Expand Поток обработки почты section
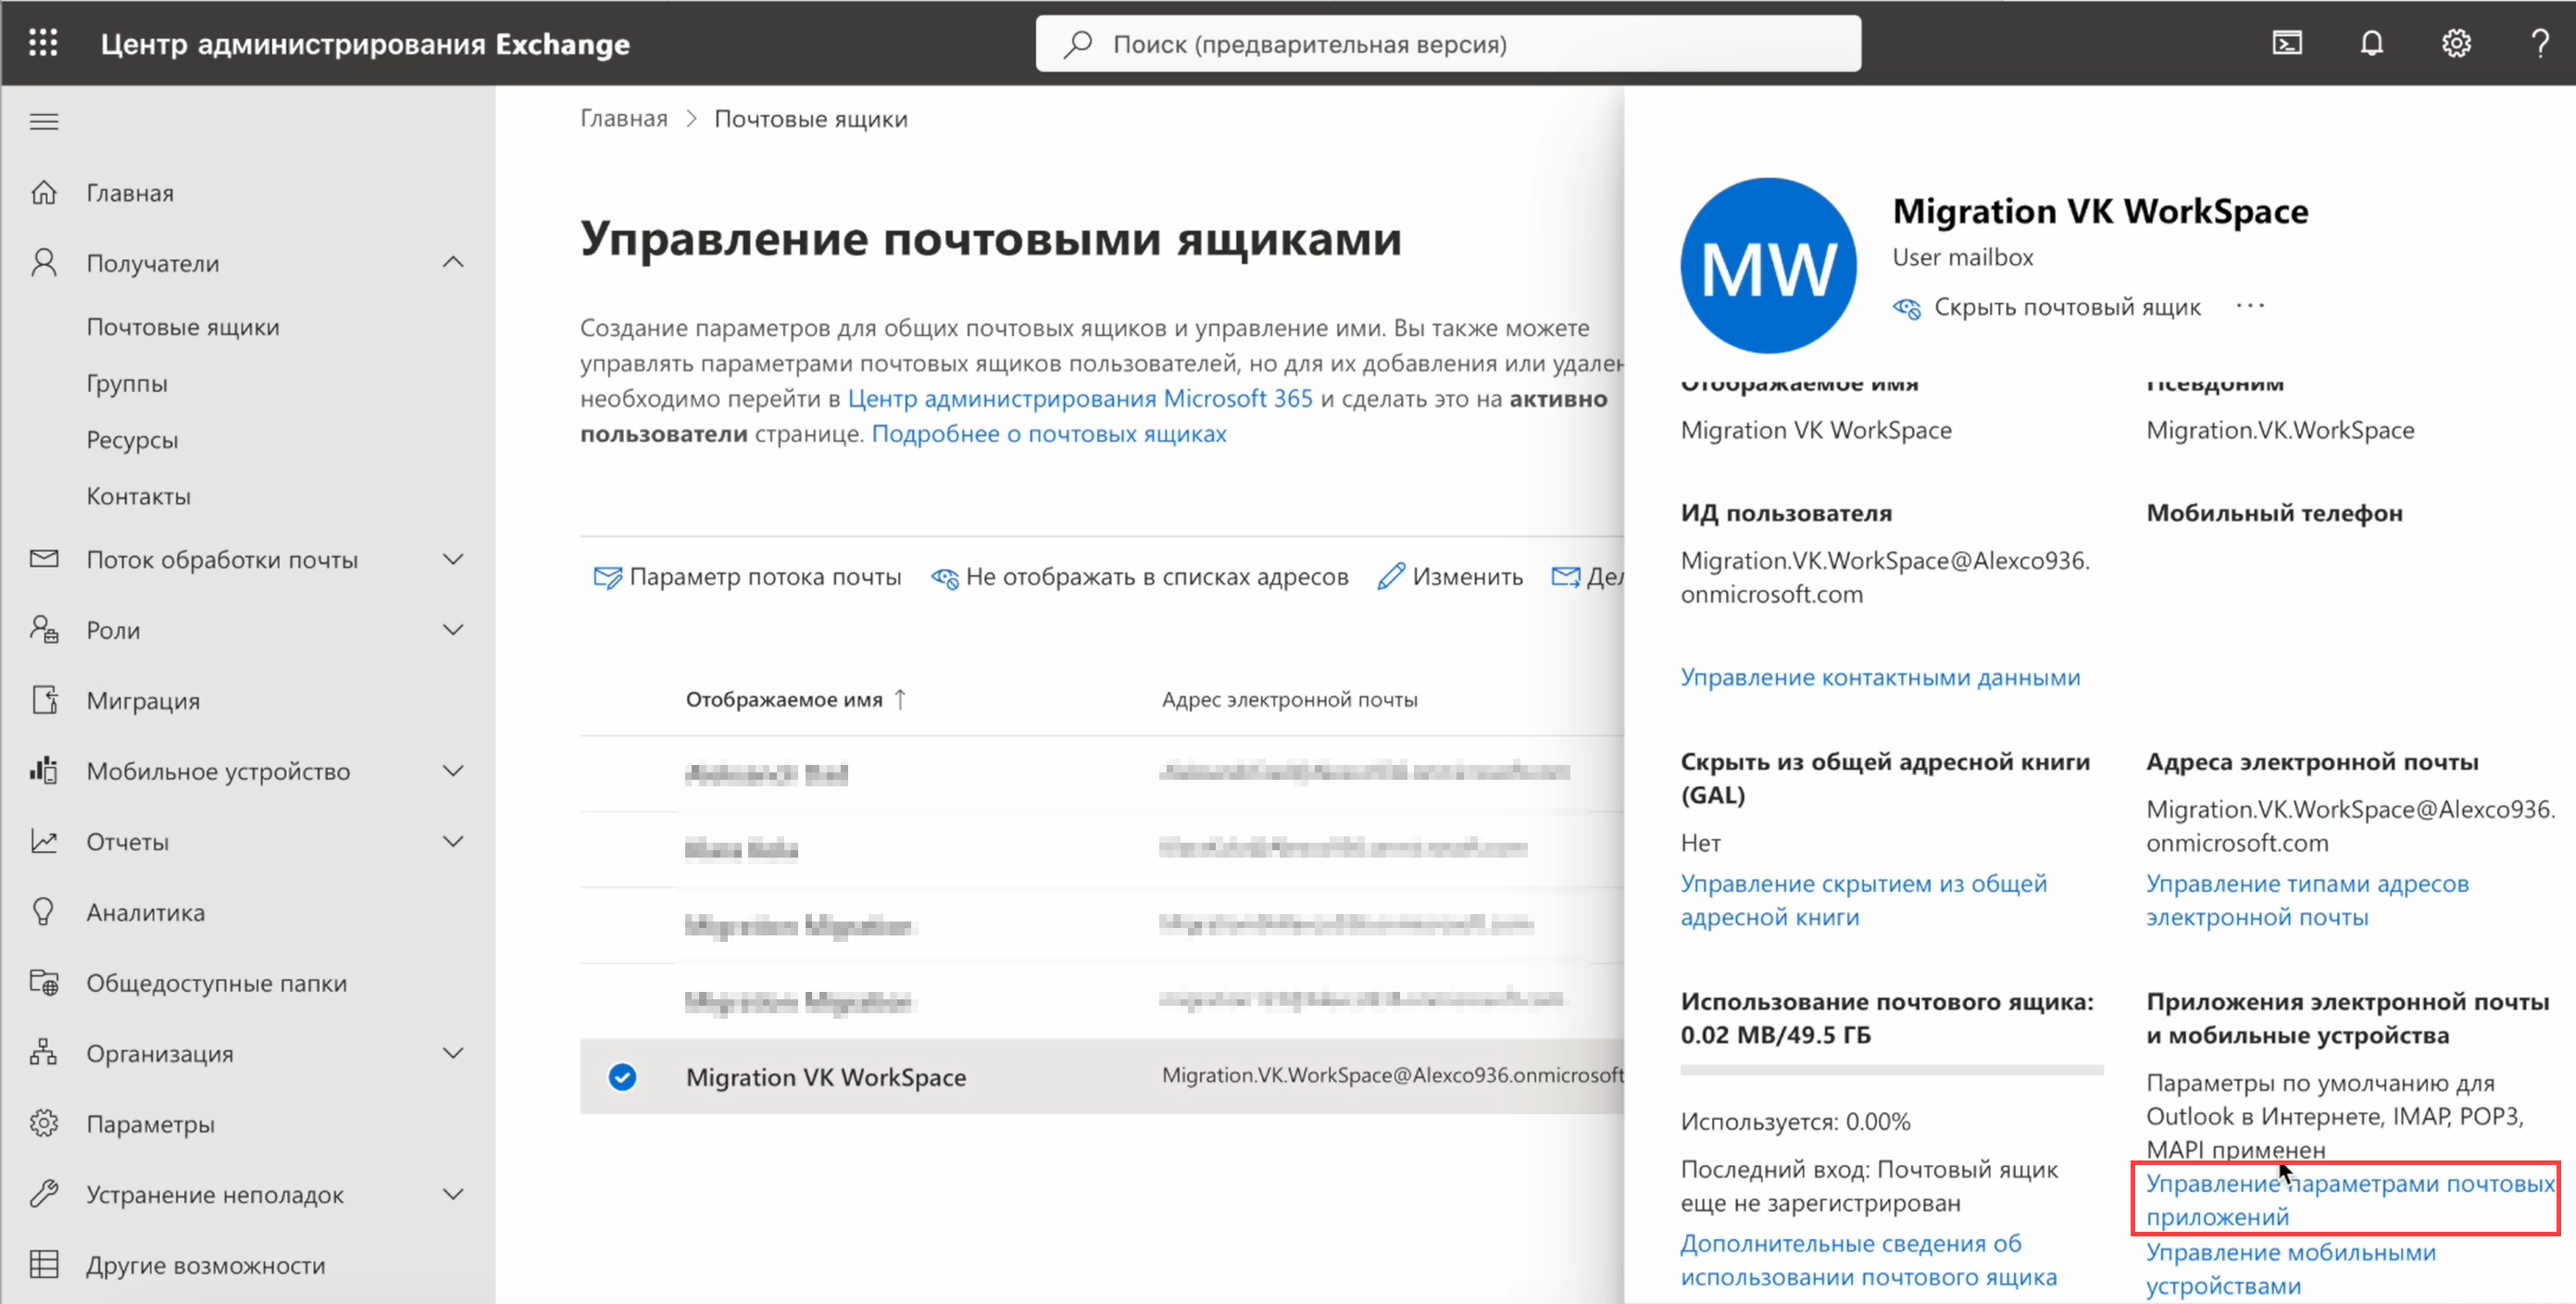 pyautogui.click(x=453, y=559)
